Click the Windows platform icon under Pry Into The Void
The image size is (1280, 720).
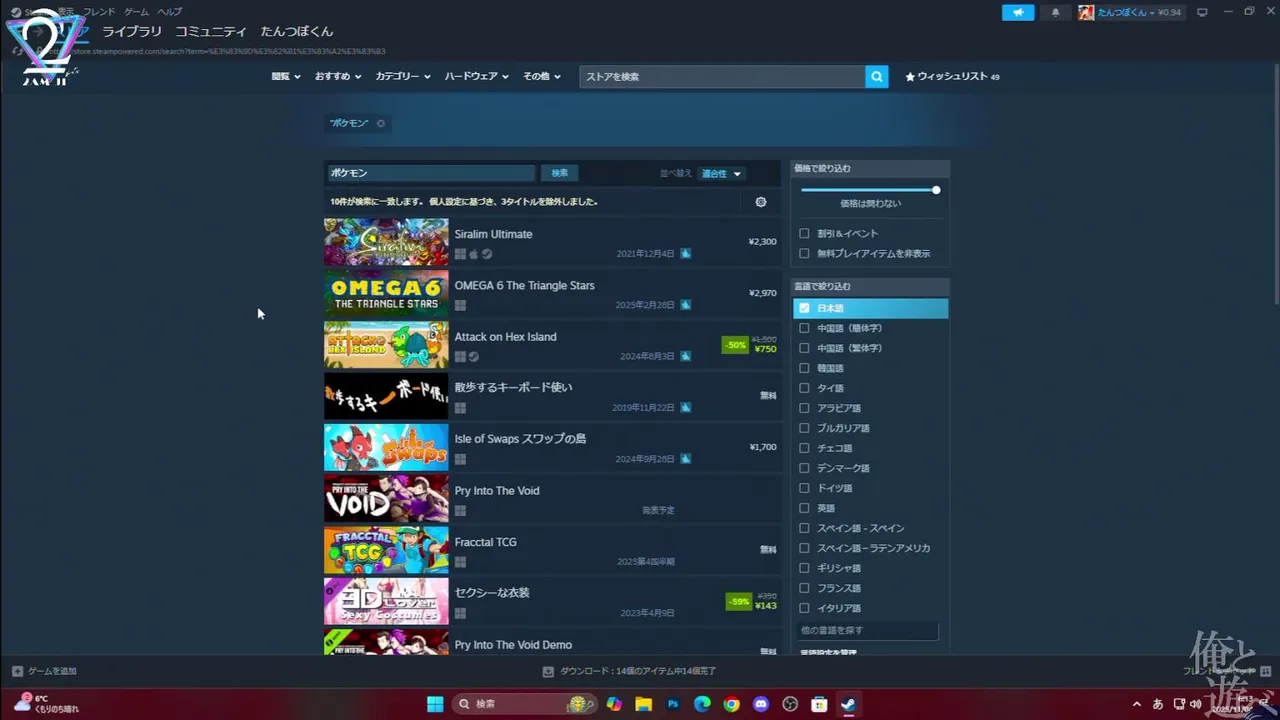click(460, 510)
